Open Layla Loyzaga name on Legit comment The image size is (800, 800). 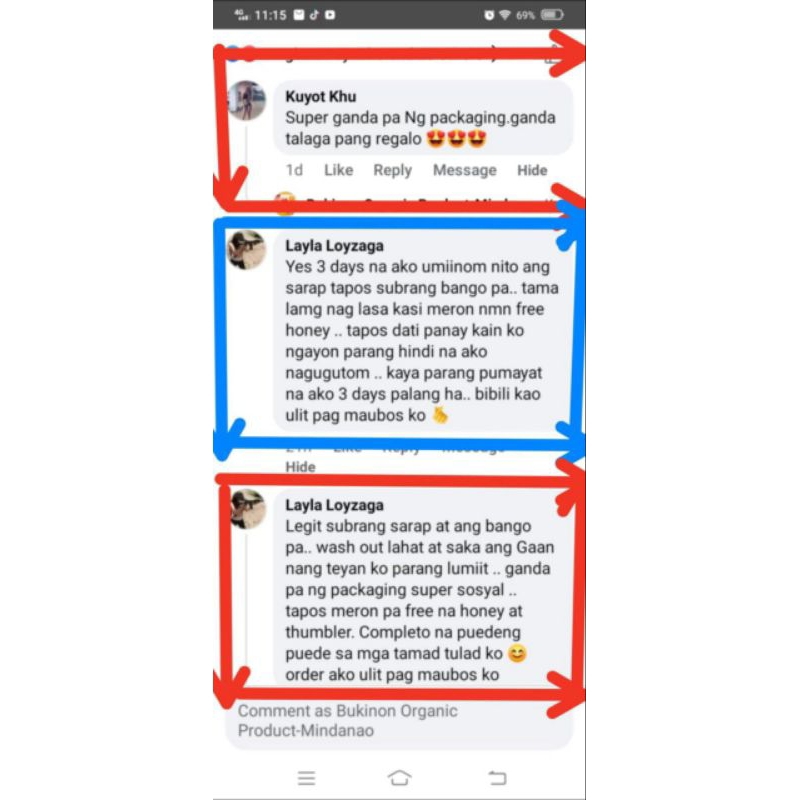click(334, 505)
